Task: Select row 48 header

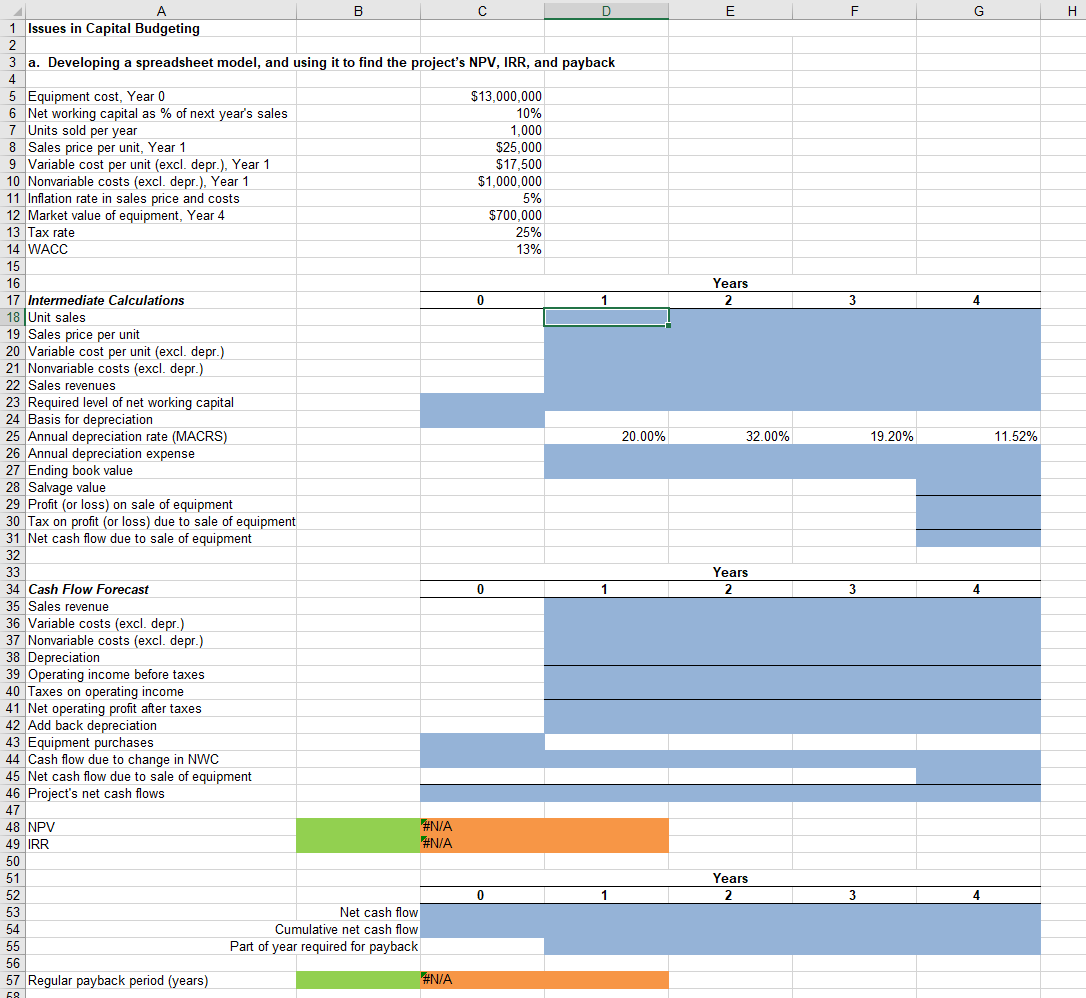Action: [x=11, y=827]
